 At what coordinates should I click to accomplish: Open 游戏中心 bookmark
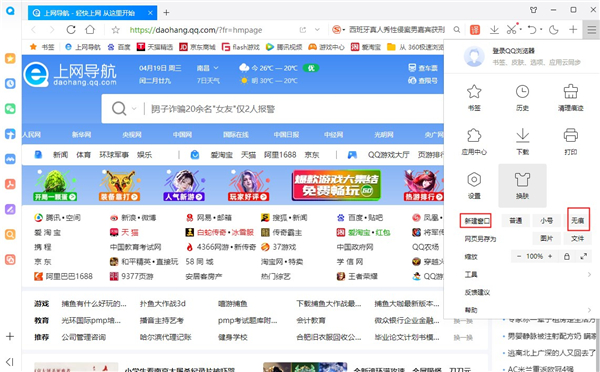pyautogui.click(x=326, y=47)
